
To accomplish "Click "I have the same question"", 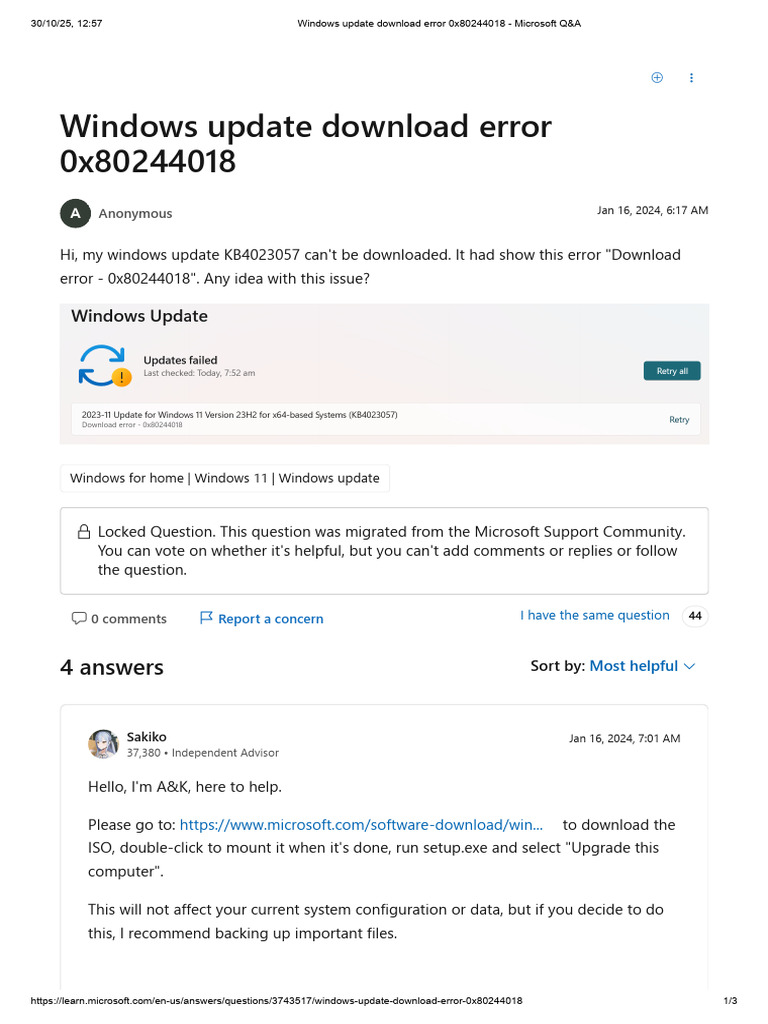I will pyautogui.click(x=594, y=615).
